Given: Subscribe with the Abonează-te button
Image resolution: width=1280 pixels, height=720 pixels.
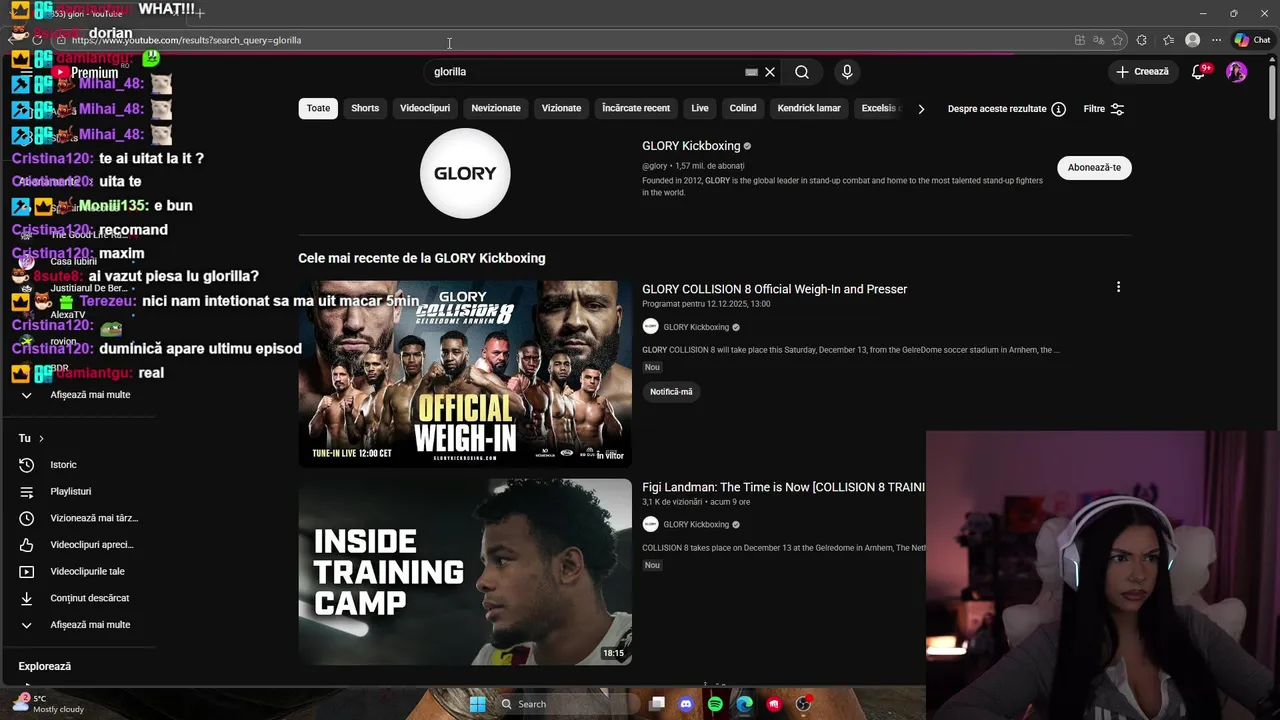Looking at the screenshot, I should [x=1094, y=168].
